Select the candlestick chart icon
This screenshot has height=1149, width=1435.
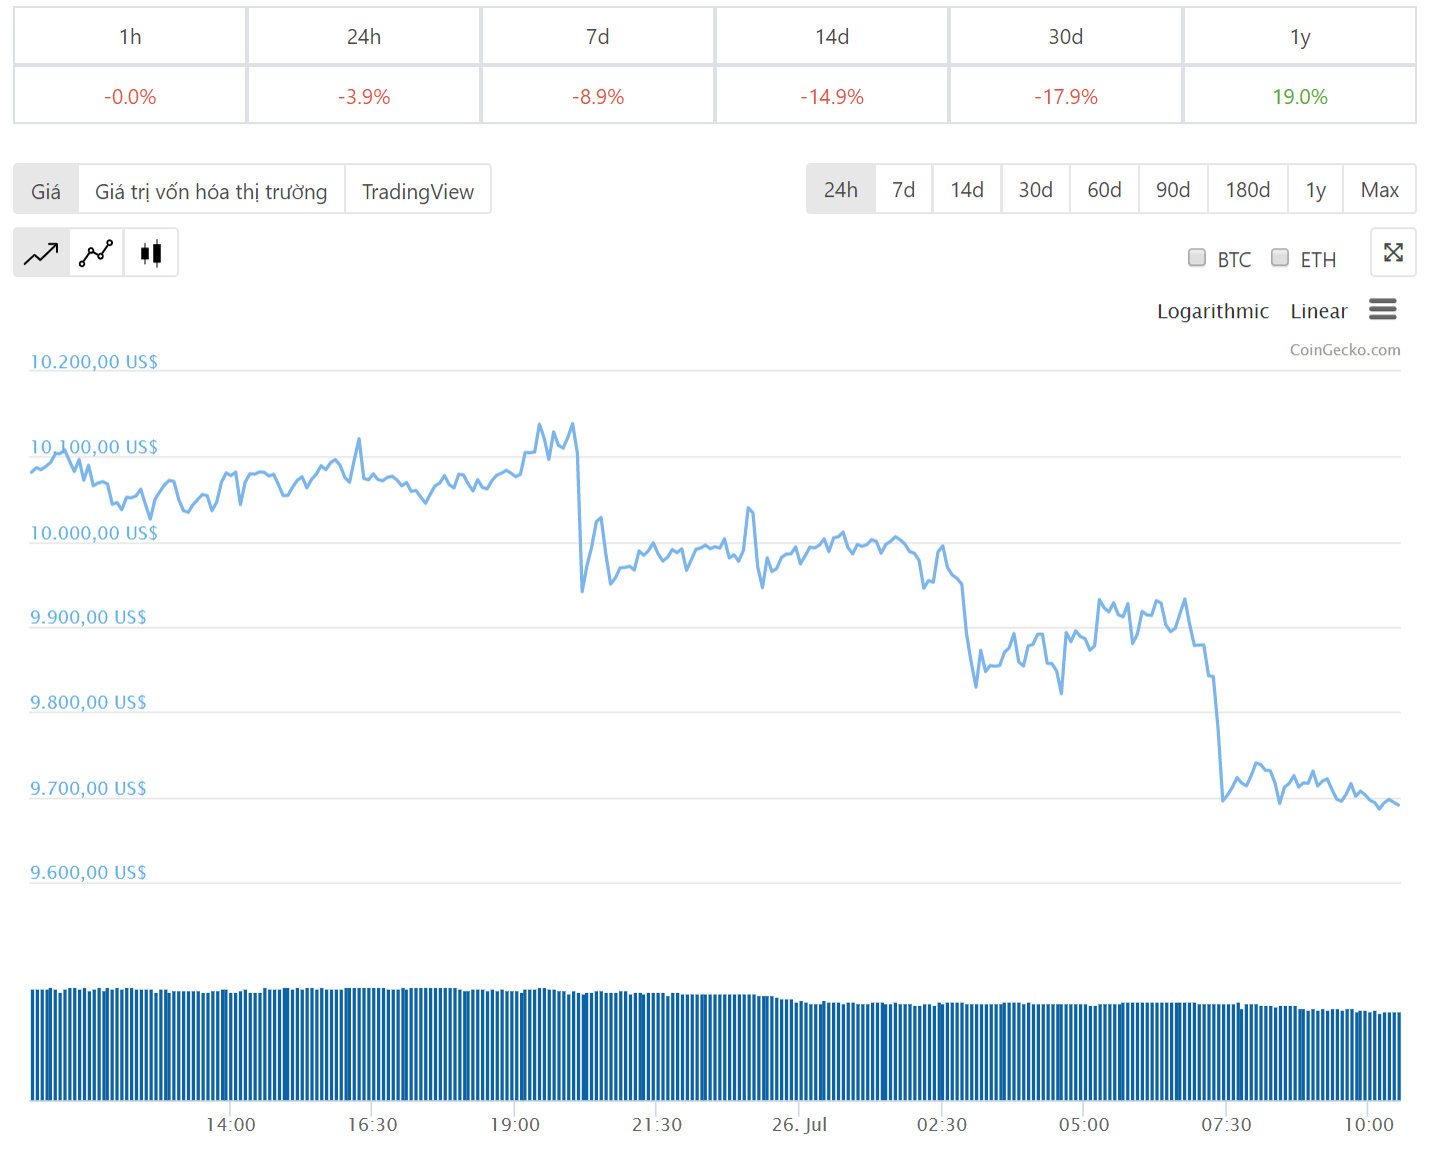(x=151, y=253)
